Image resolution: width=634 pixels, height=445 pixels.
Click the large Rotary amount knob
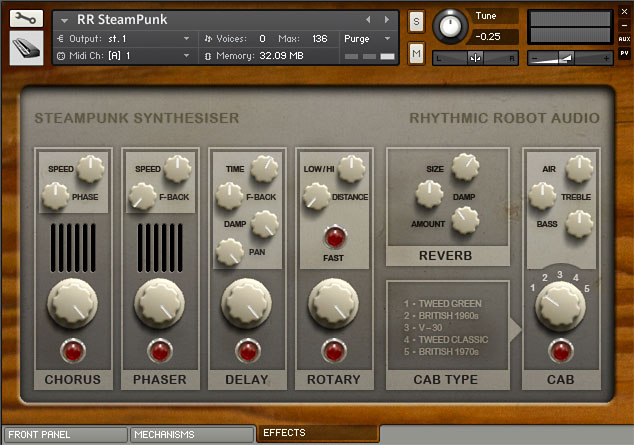pos(334,303)
